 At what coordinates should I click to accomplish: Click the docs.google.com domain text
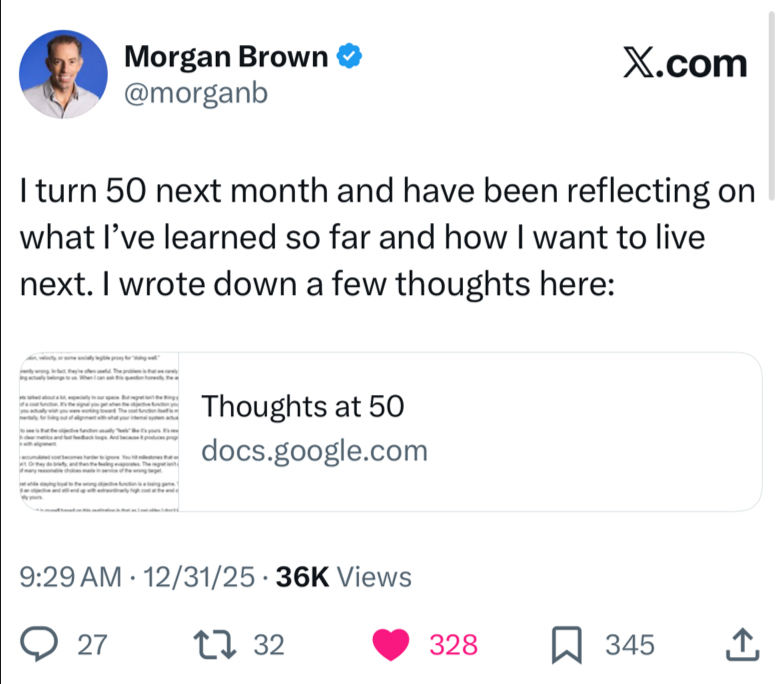314,451
